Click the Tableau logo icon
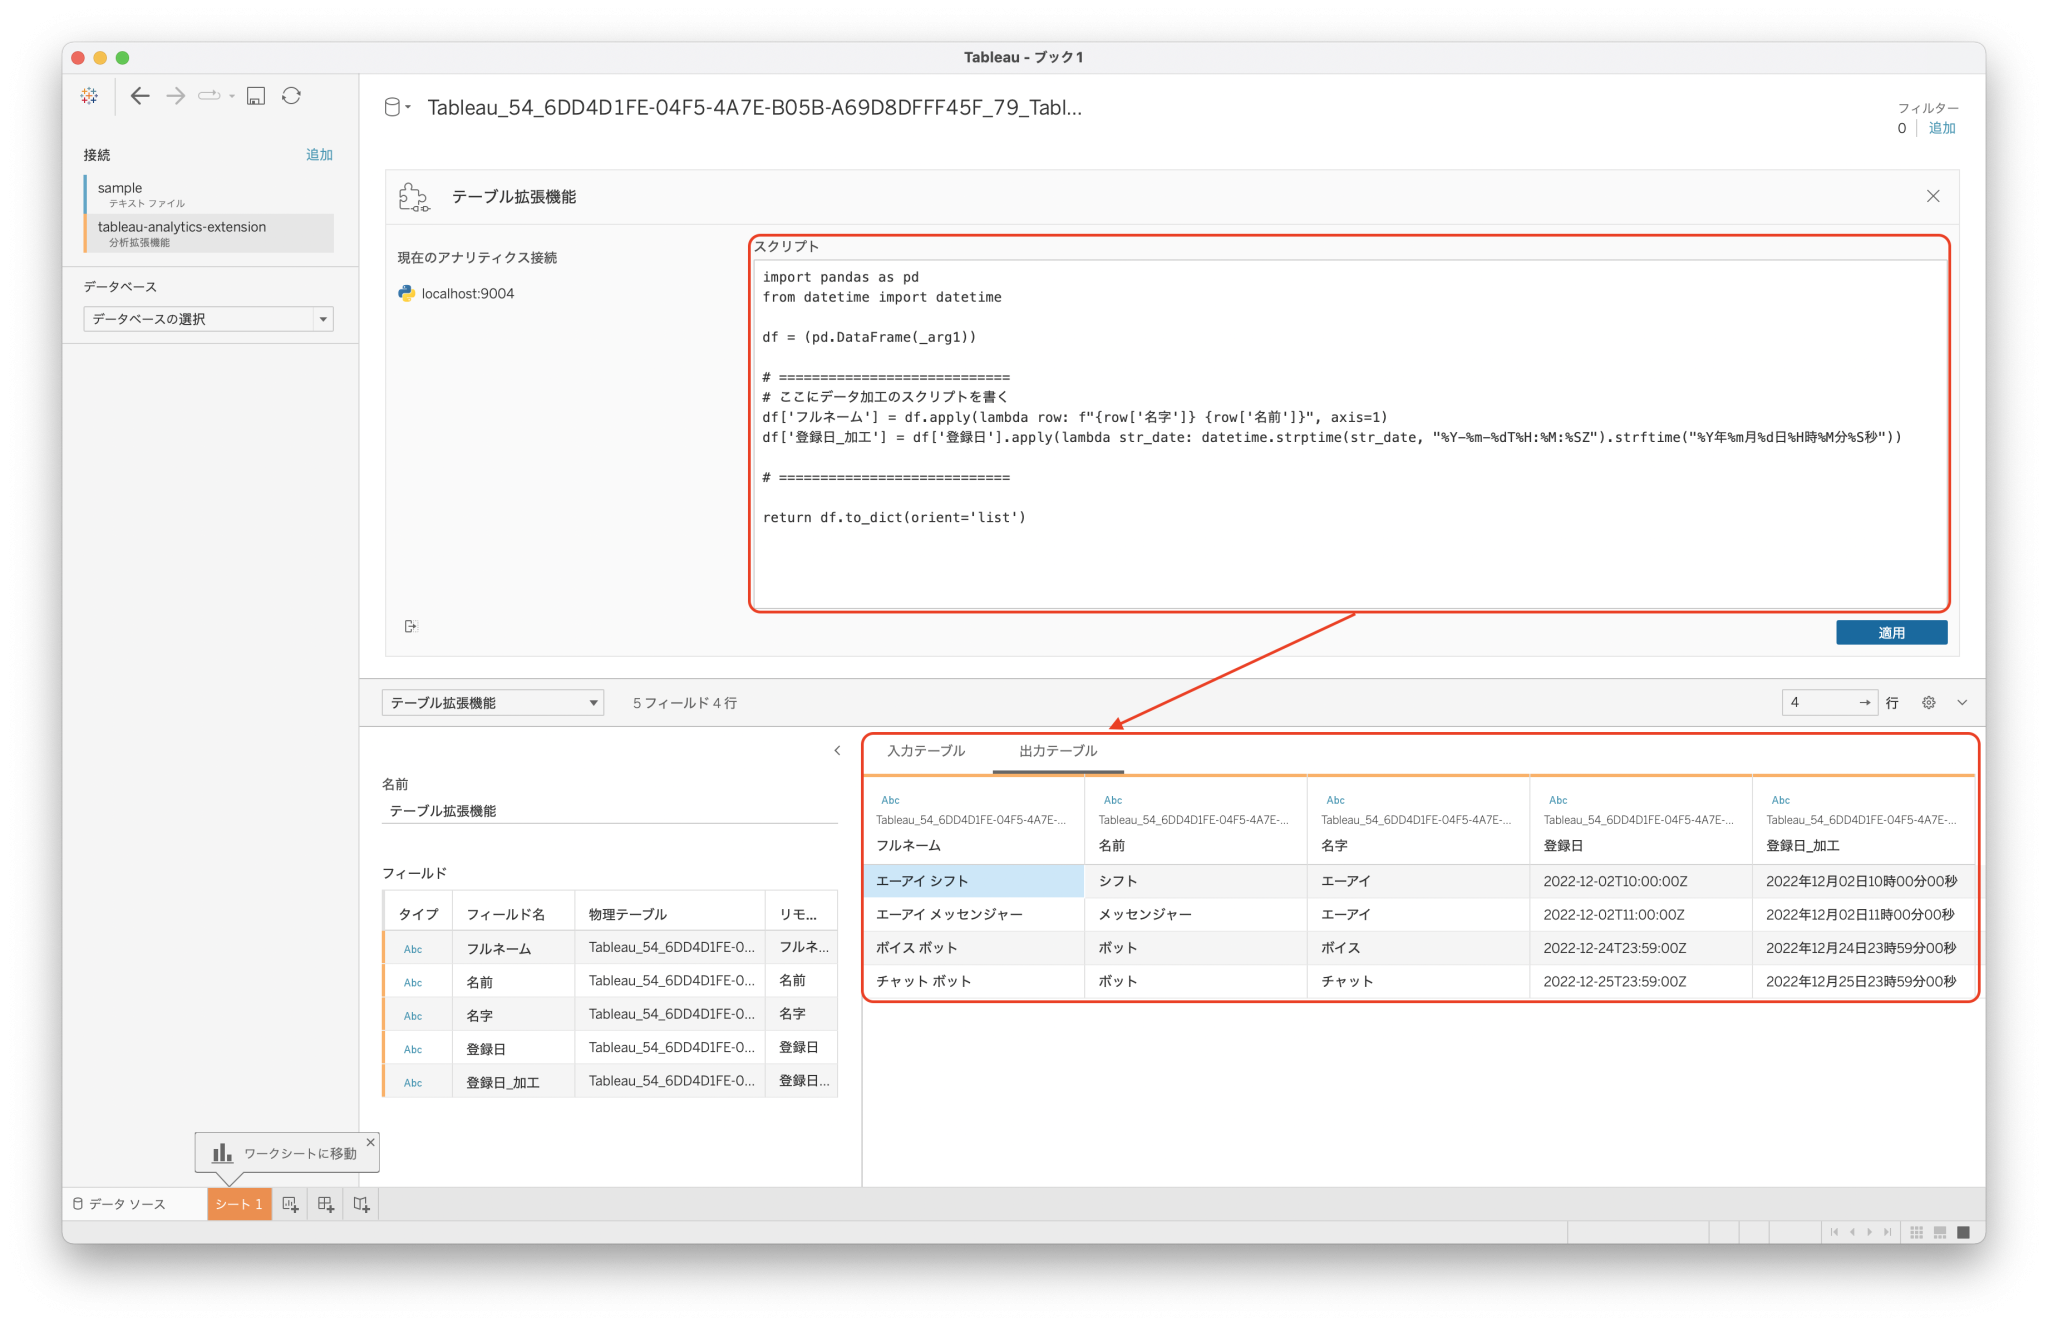Image resolution: width=2048 pixels, height=1326 pixels. (89, 95)
